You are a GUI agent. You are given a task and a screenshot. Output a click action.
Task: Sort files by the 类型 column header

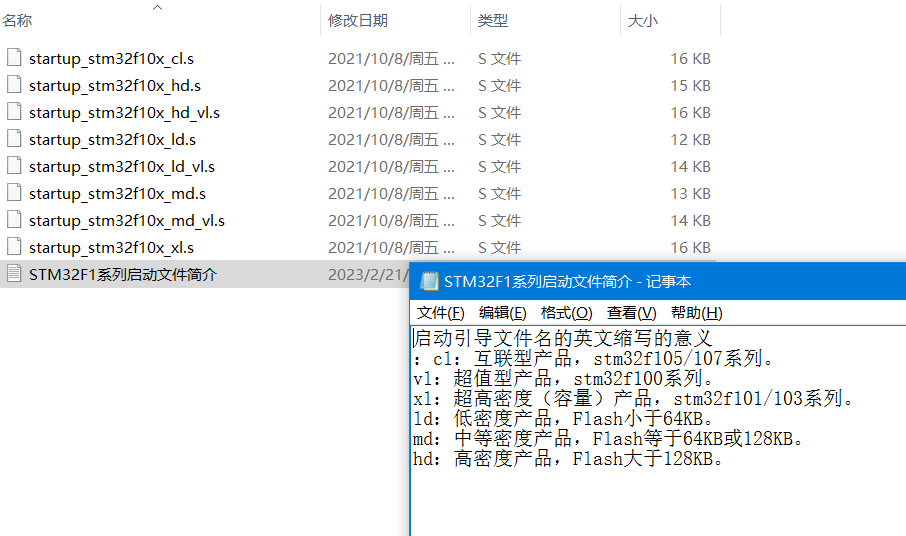coord(493,21)
